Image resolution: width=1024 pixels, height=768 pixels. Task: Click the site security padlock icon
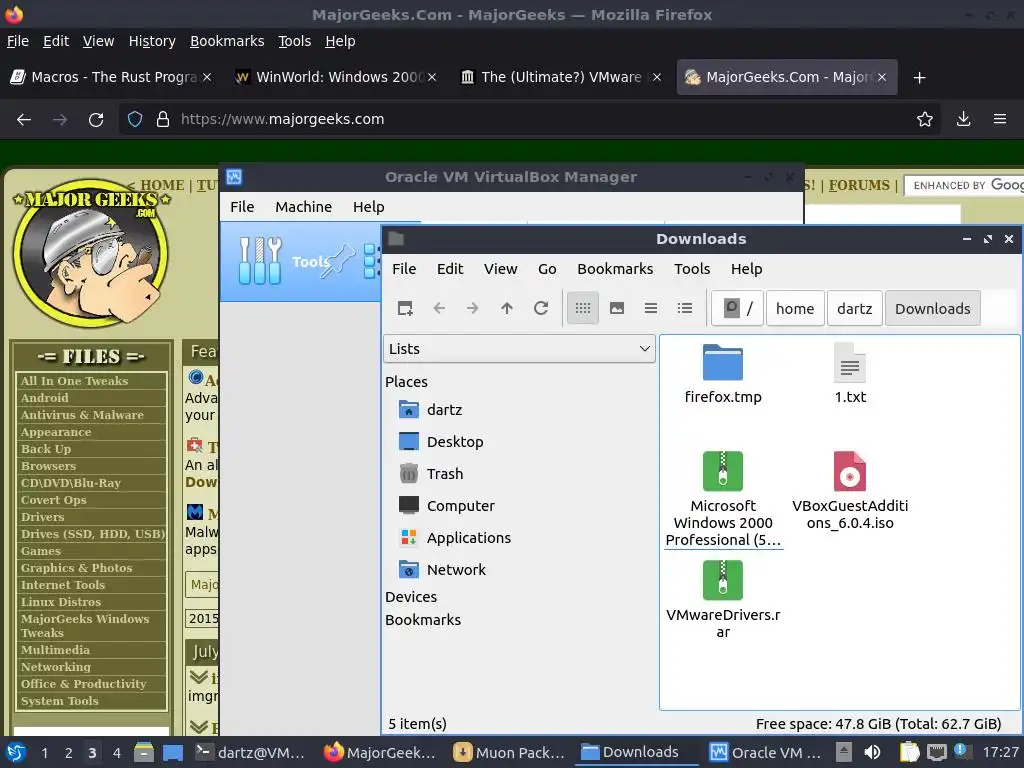pos(163,119)
